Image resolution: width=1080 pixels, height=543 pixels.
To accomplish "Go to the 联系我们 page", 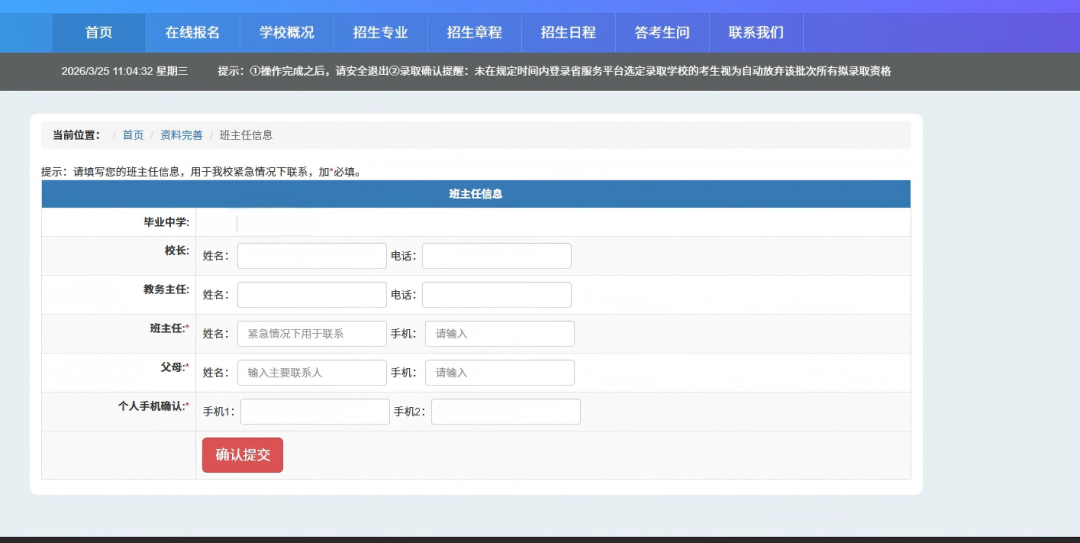I will (x=756, y=32).
